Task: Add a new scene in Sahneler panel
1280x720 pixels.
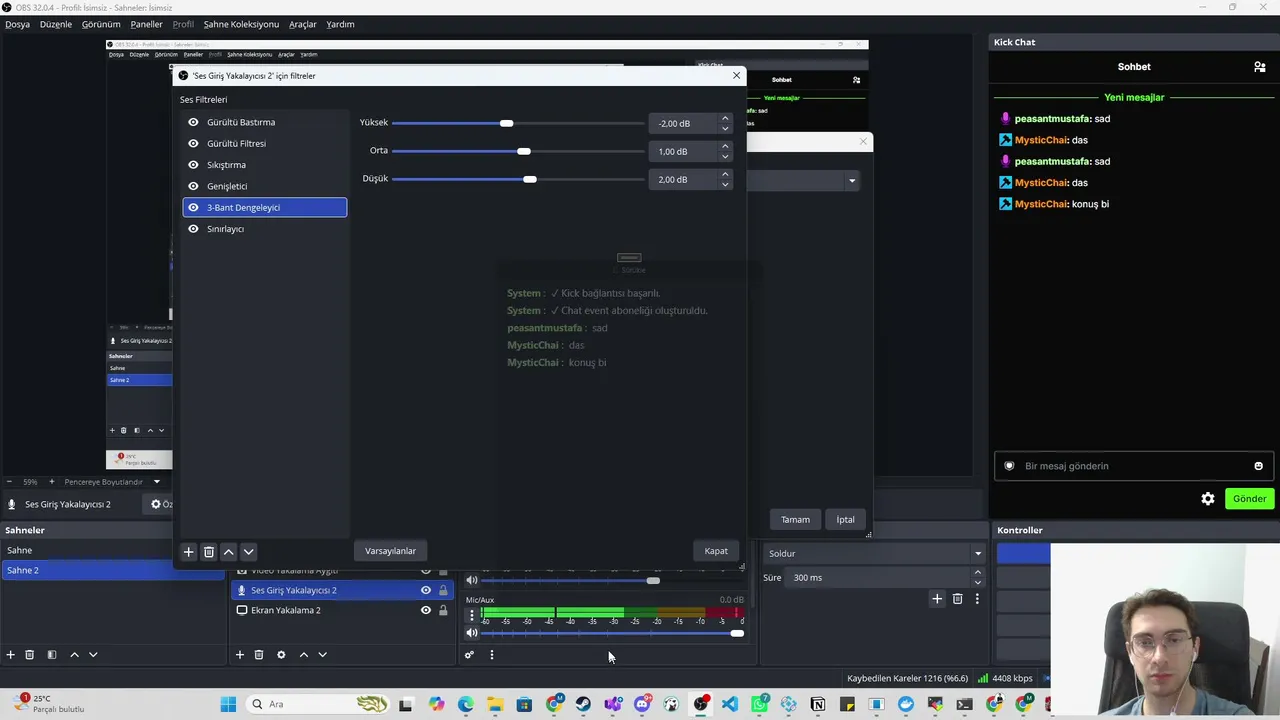Action: coord(11,655)
